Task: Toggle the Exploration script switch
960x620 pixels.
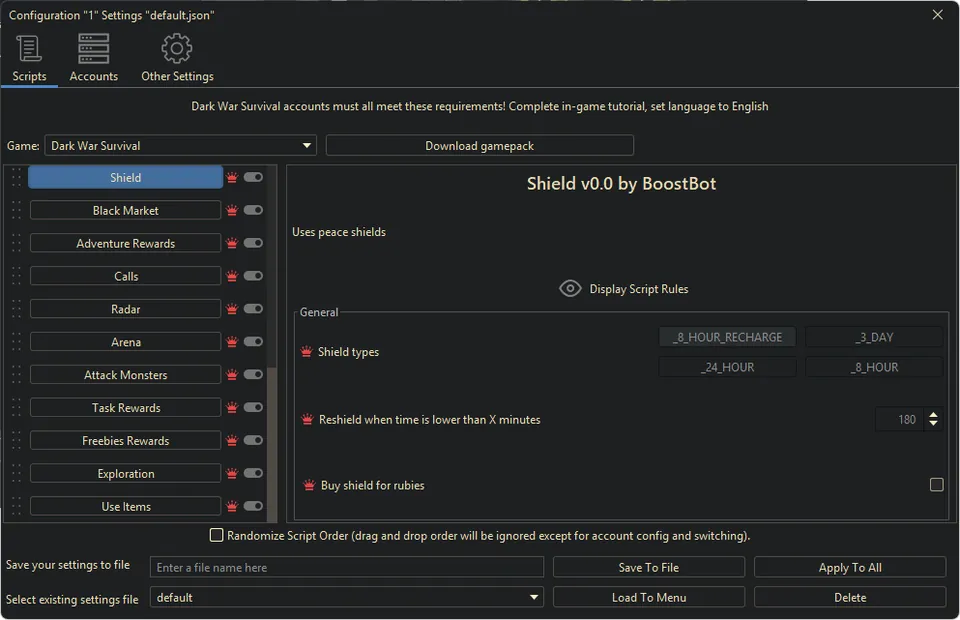Action: [x=253, y=473]
